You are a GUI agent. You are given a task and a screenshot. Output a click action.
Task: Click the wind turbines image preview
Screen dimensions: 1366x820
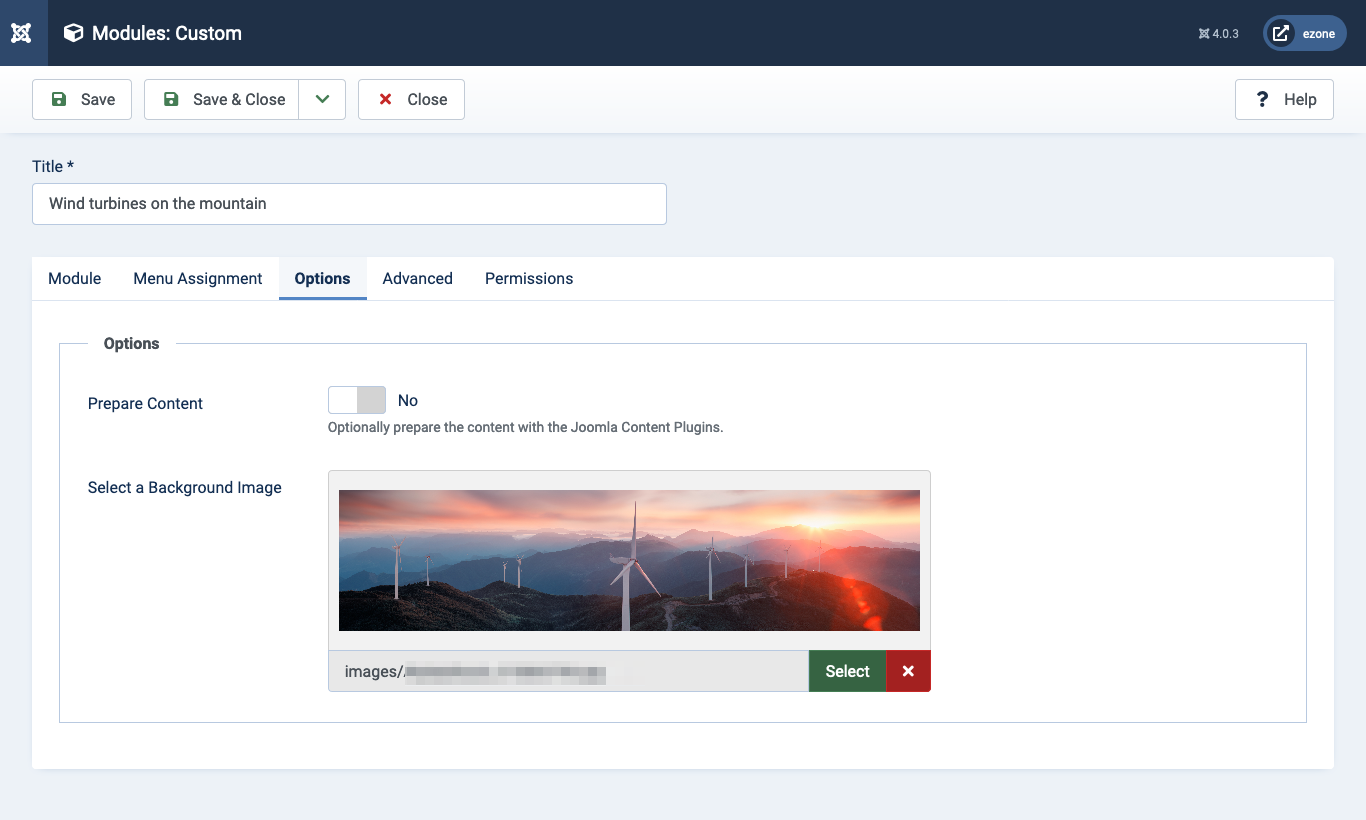629,559
